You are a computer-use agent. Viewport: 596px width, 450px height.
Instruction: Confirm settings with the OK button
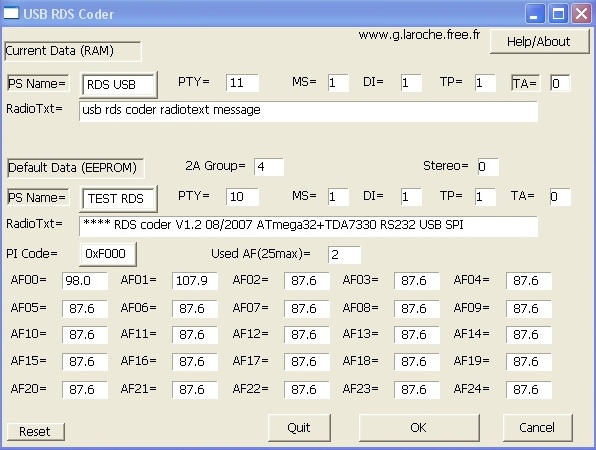point(419,428)
